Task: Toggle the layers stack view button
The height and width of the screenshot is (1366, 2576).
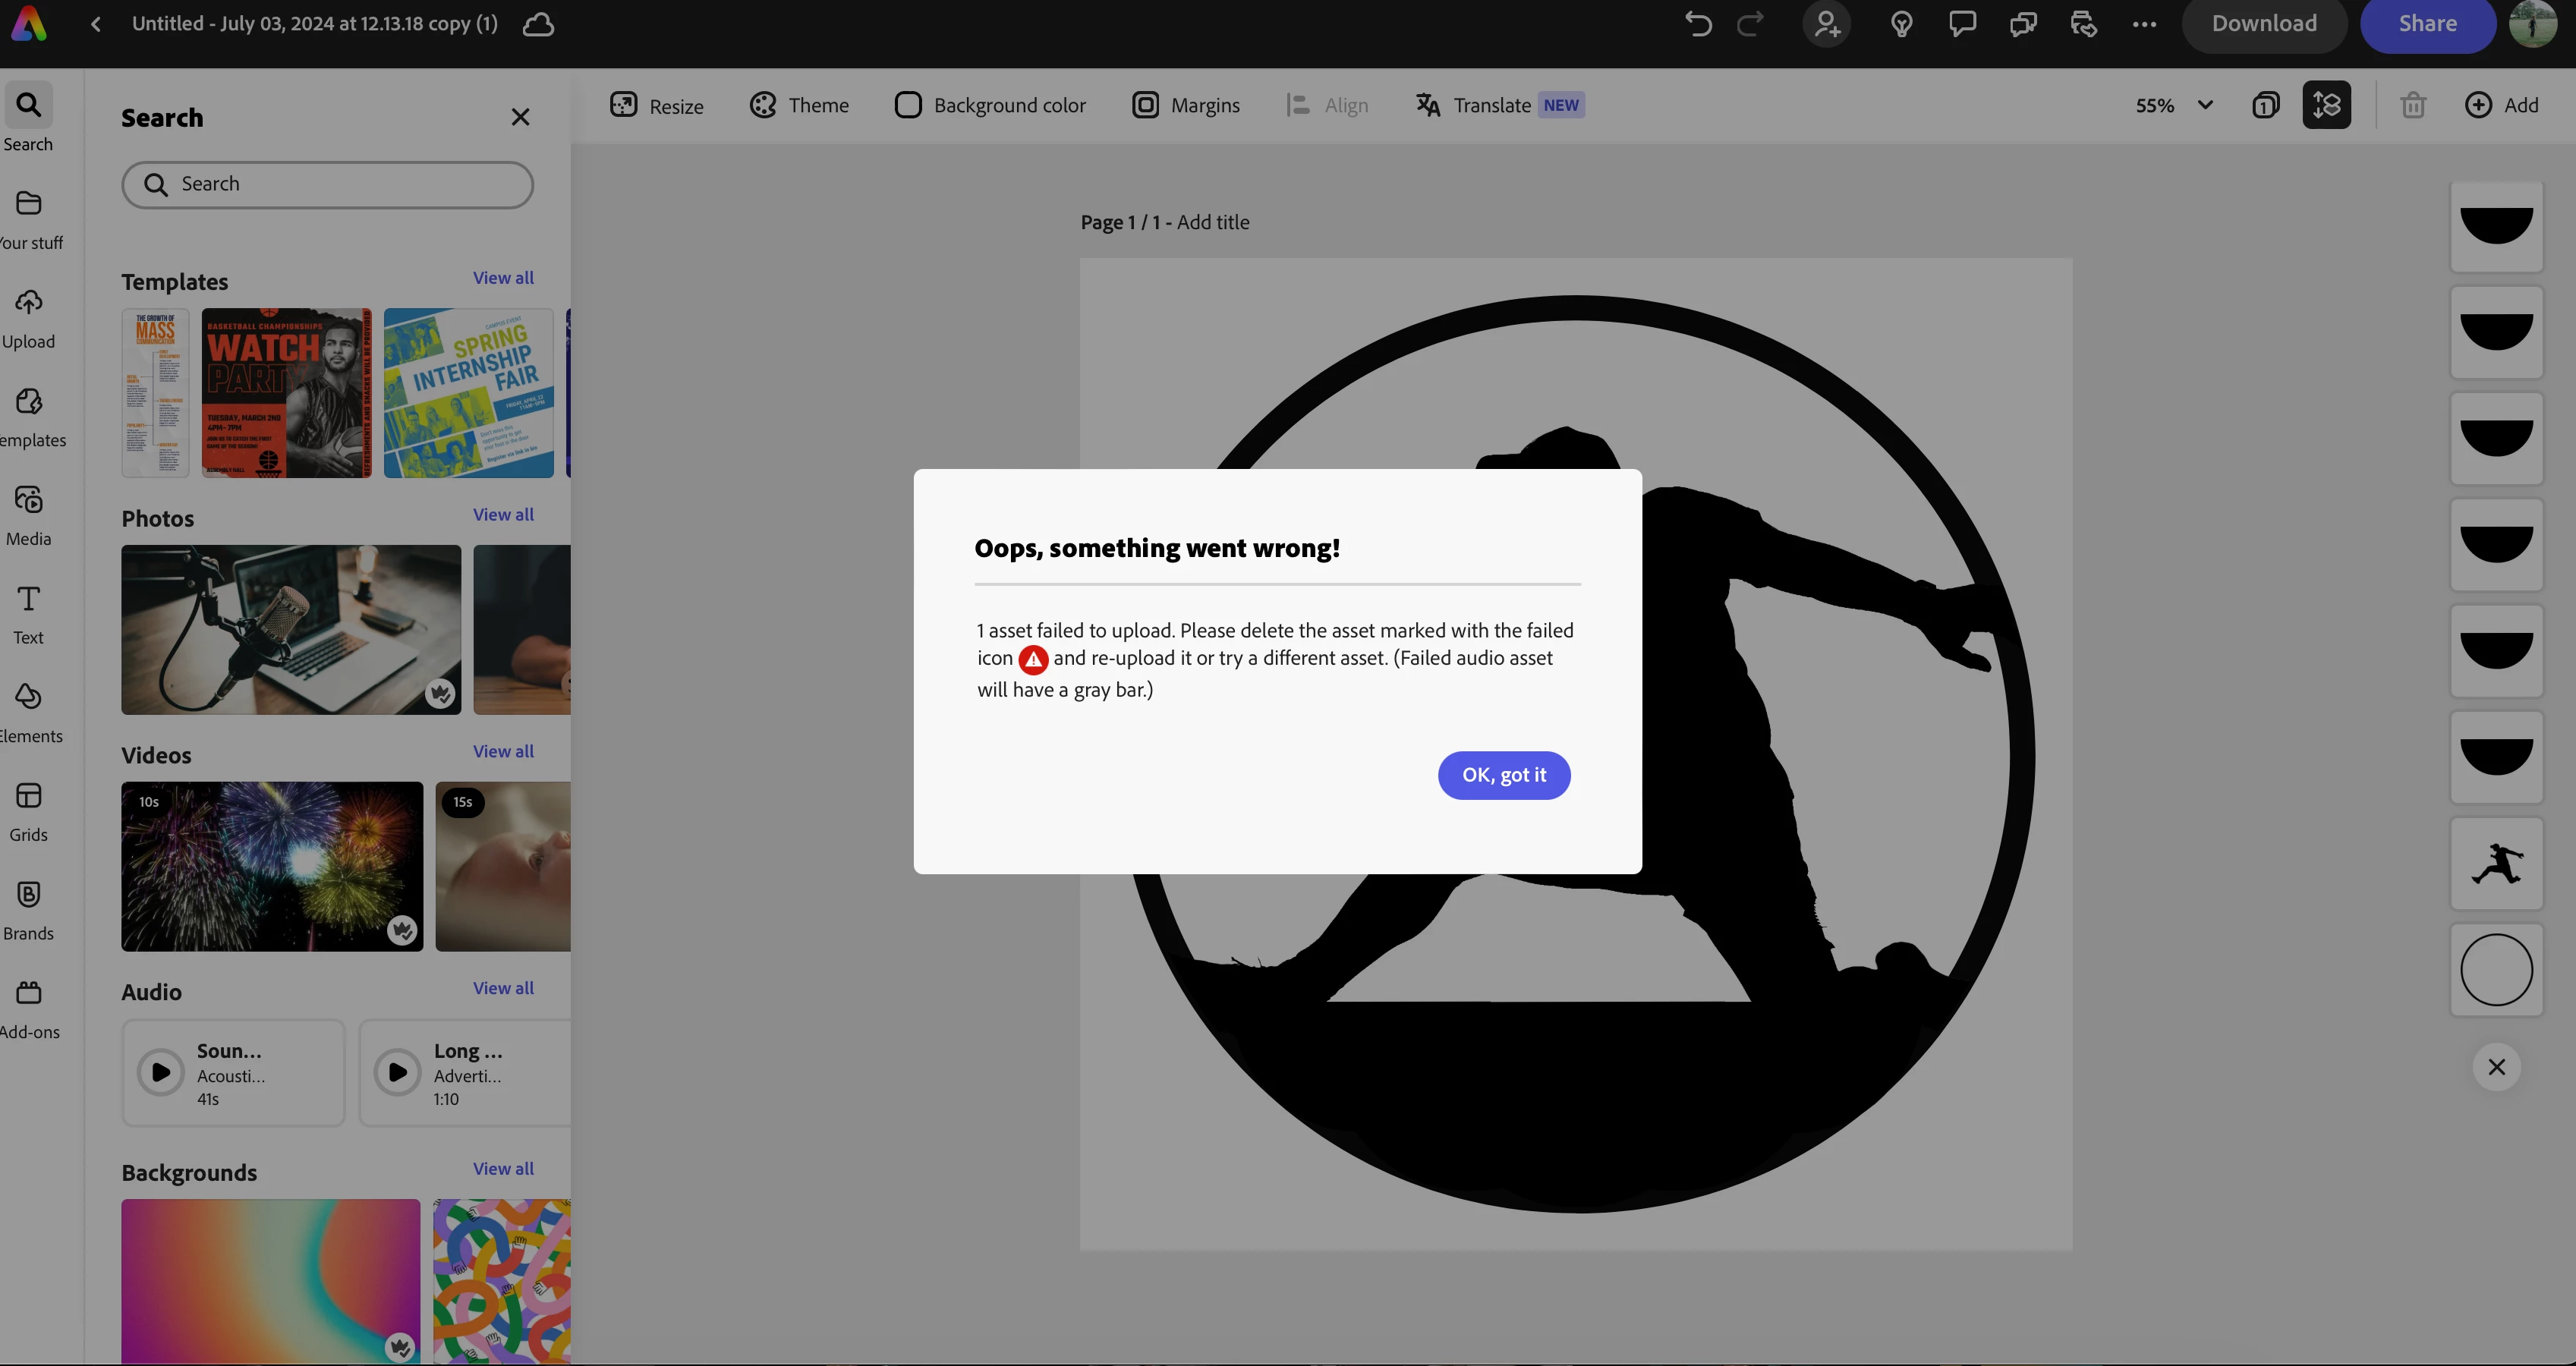Action: tap(2326, 105)
